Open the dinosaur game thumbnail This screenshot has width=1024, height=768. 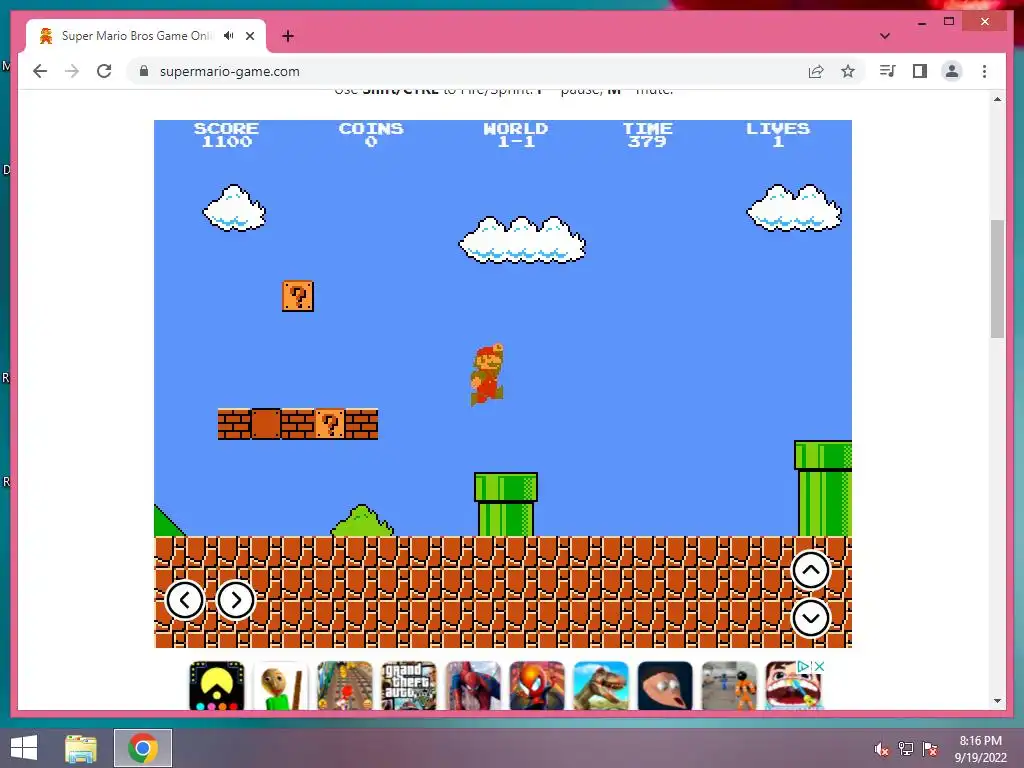(601, 686)
